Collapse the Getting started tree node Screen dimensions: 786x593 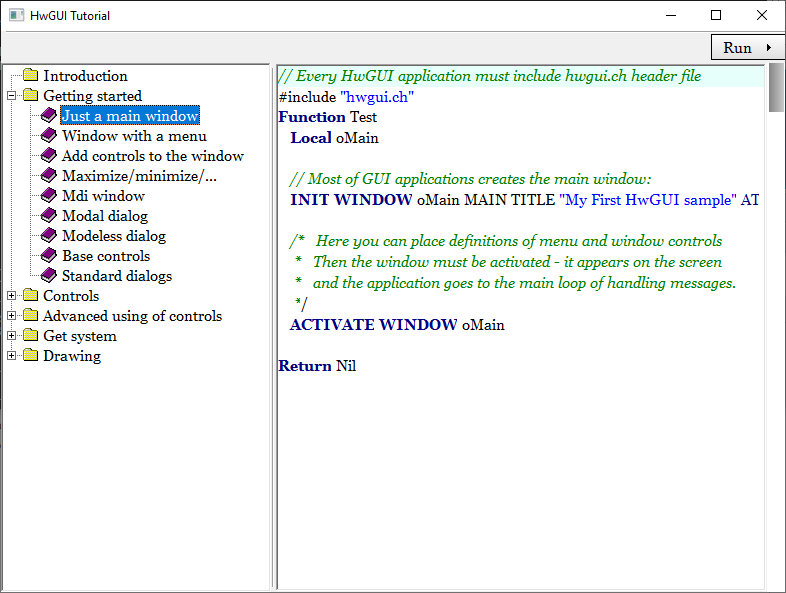(12, 96)
